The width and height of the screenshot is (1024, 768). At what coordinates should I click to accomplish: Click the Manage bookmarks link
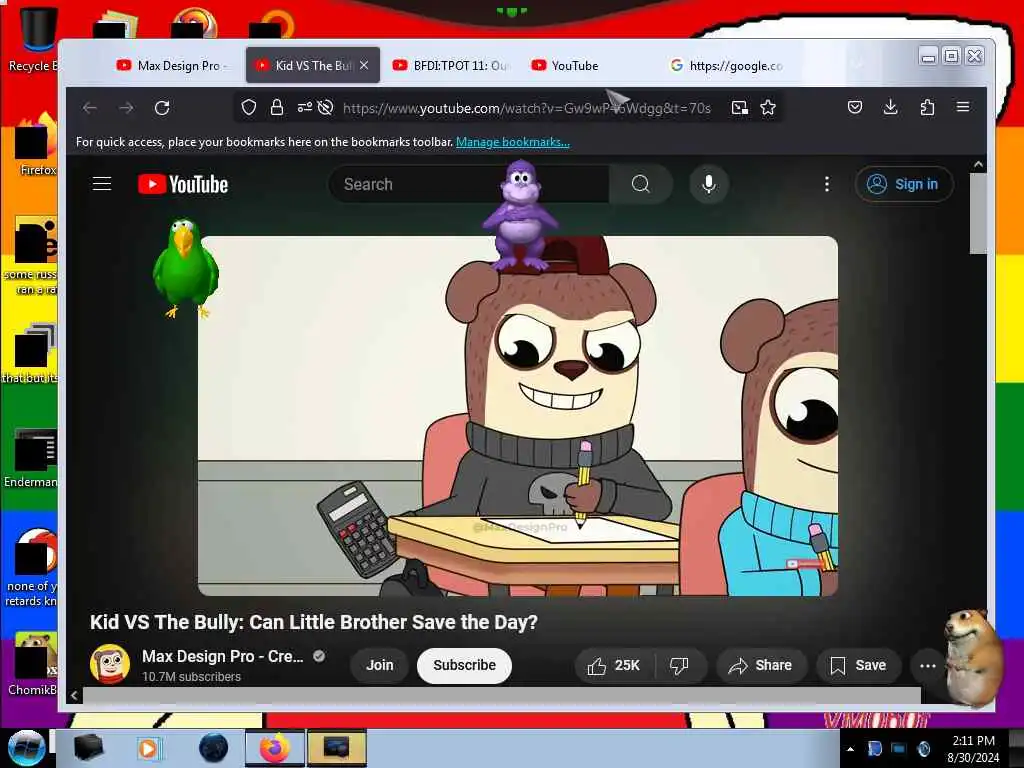[x=513, y=142]
